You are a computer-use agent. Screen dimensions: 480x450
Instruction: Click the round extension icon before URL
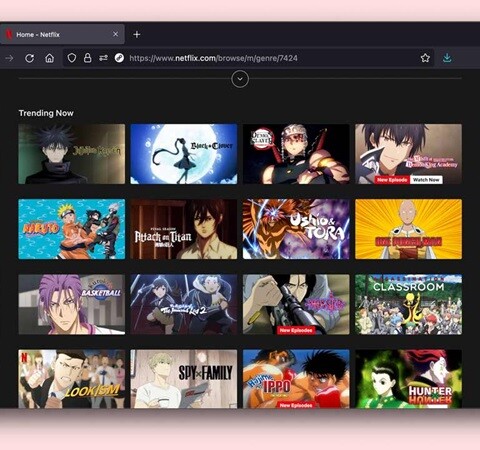coord(119,58)
